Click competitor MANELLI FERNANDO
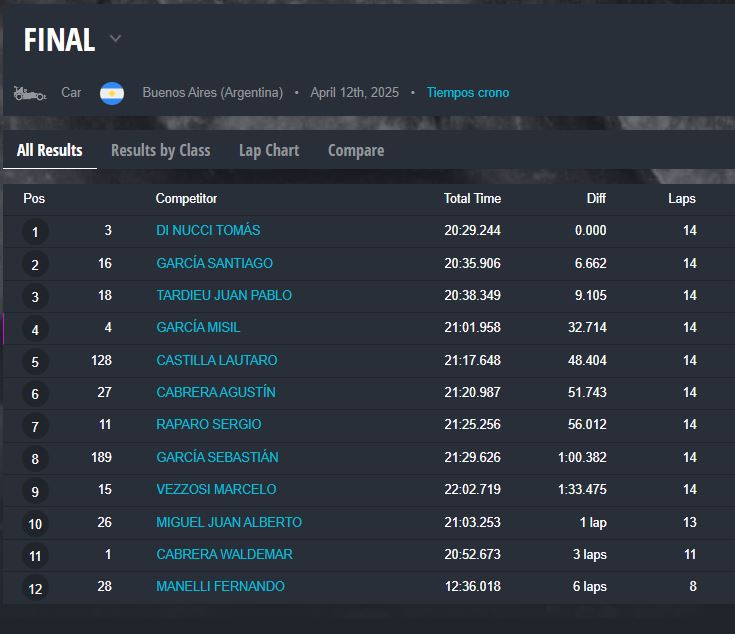Viewport: 735px width, 634px height. [x=220, y=587]
